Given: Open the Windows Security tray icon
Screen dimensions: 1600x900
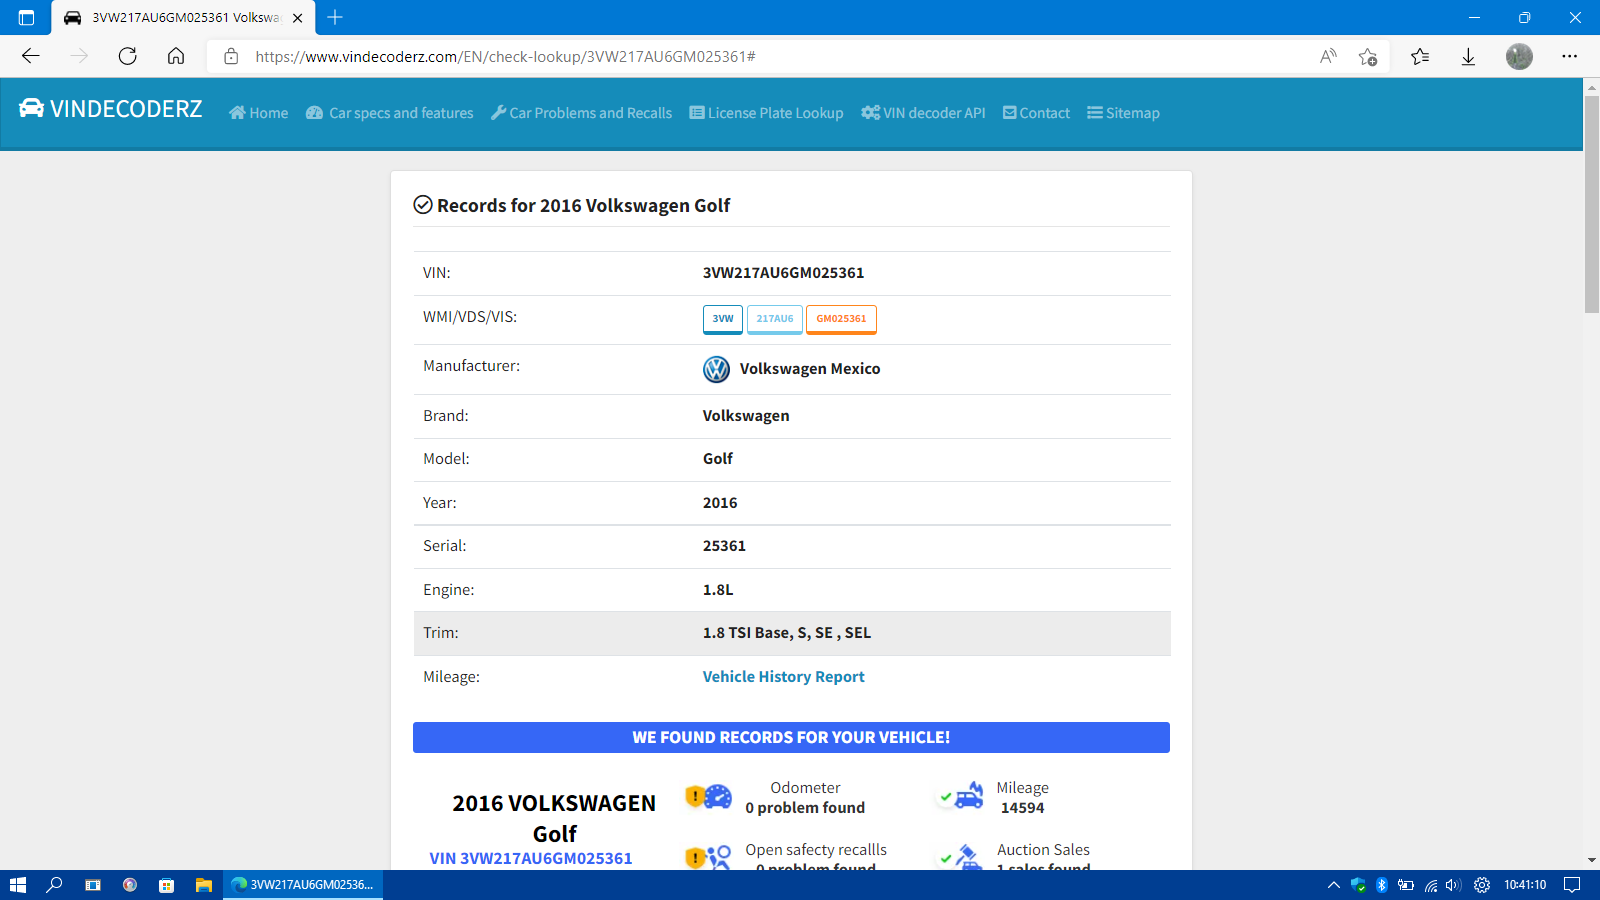Looking at the screenshot, I should 1358,885.
